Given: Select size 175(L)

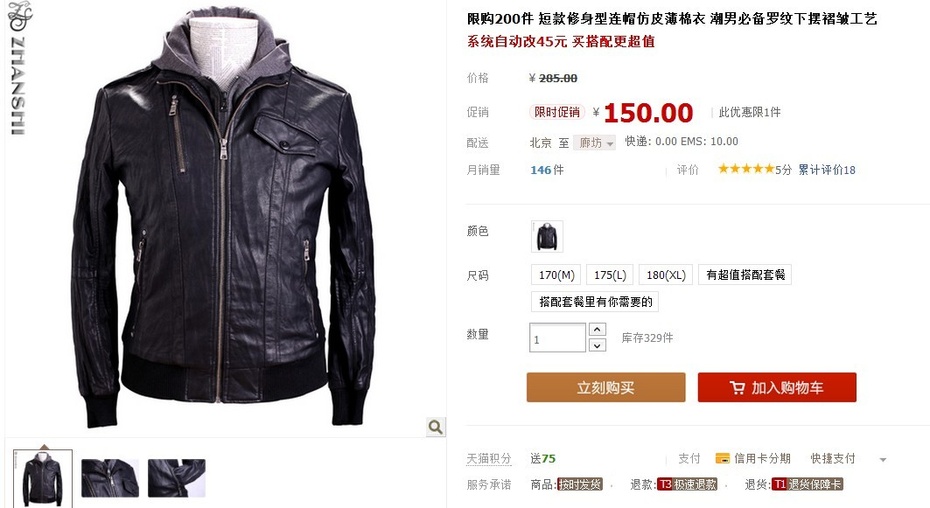Looking at the screenshot, I should point(610,275).
